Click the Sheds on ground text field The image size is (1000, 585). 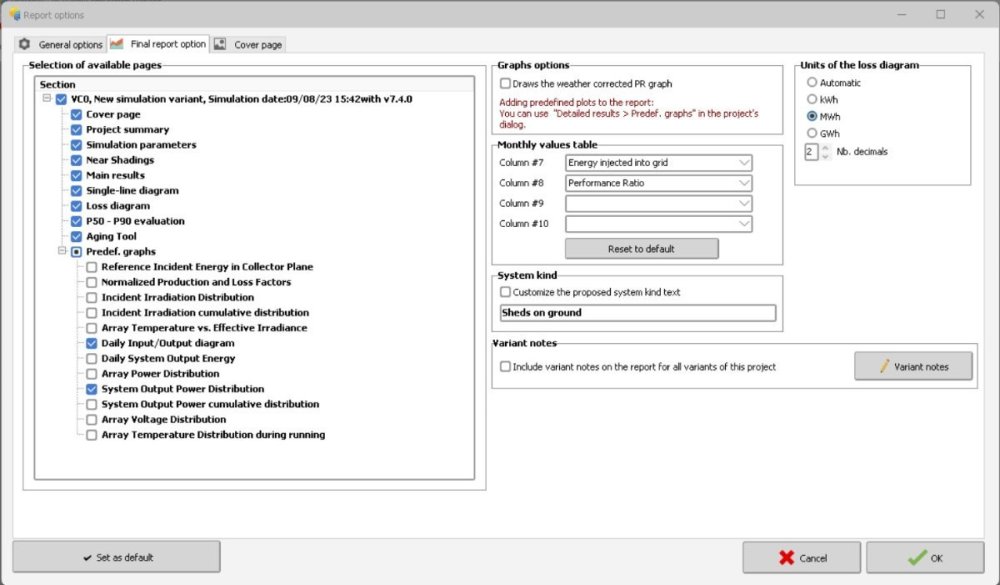[x=637, y=313]
